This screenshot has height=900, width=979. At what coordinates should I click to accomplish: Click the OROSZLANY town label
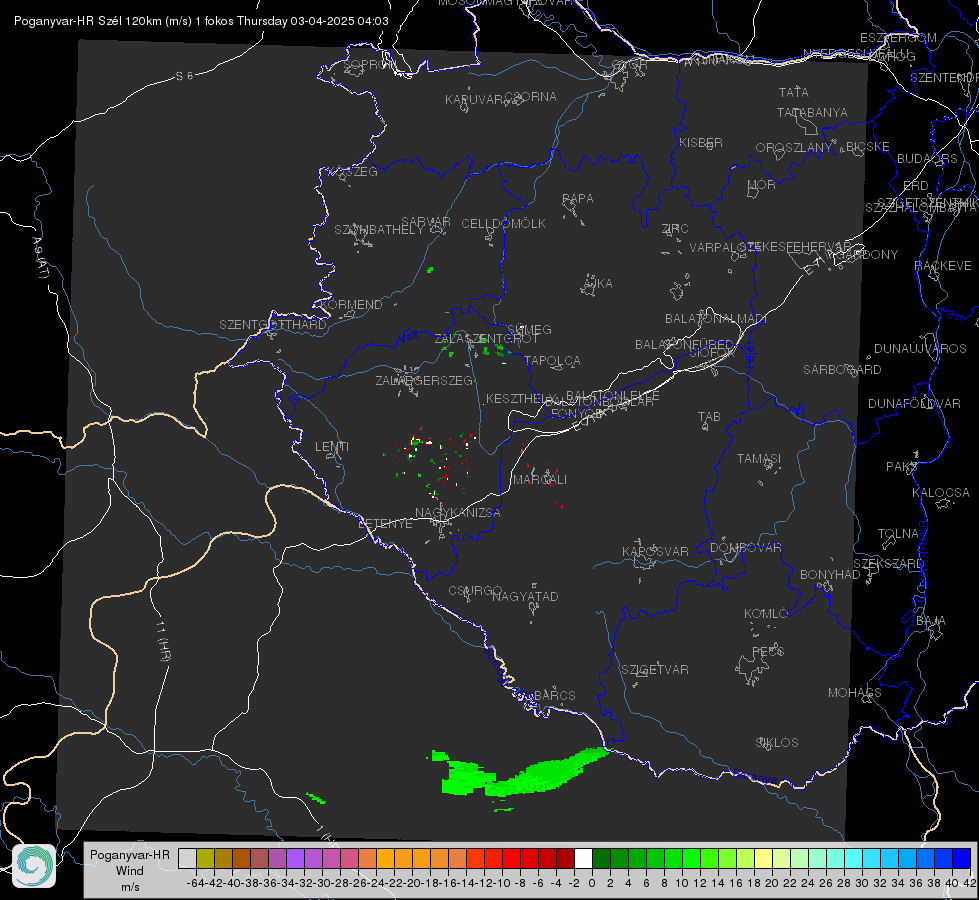(794, 147)
